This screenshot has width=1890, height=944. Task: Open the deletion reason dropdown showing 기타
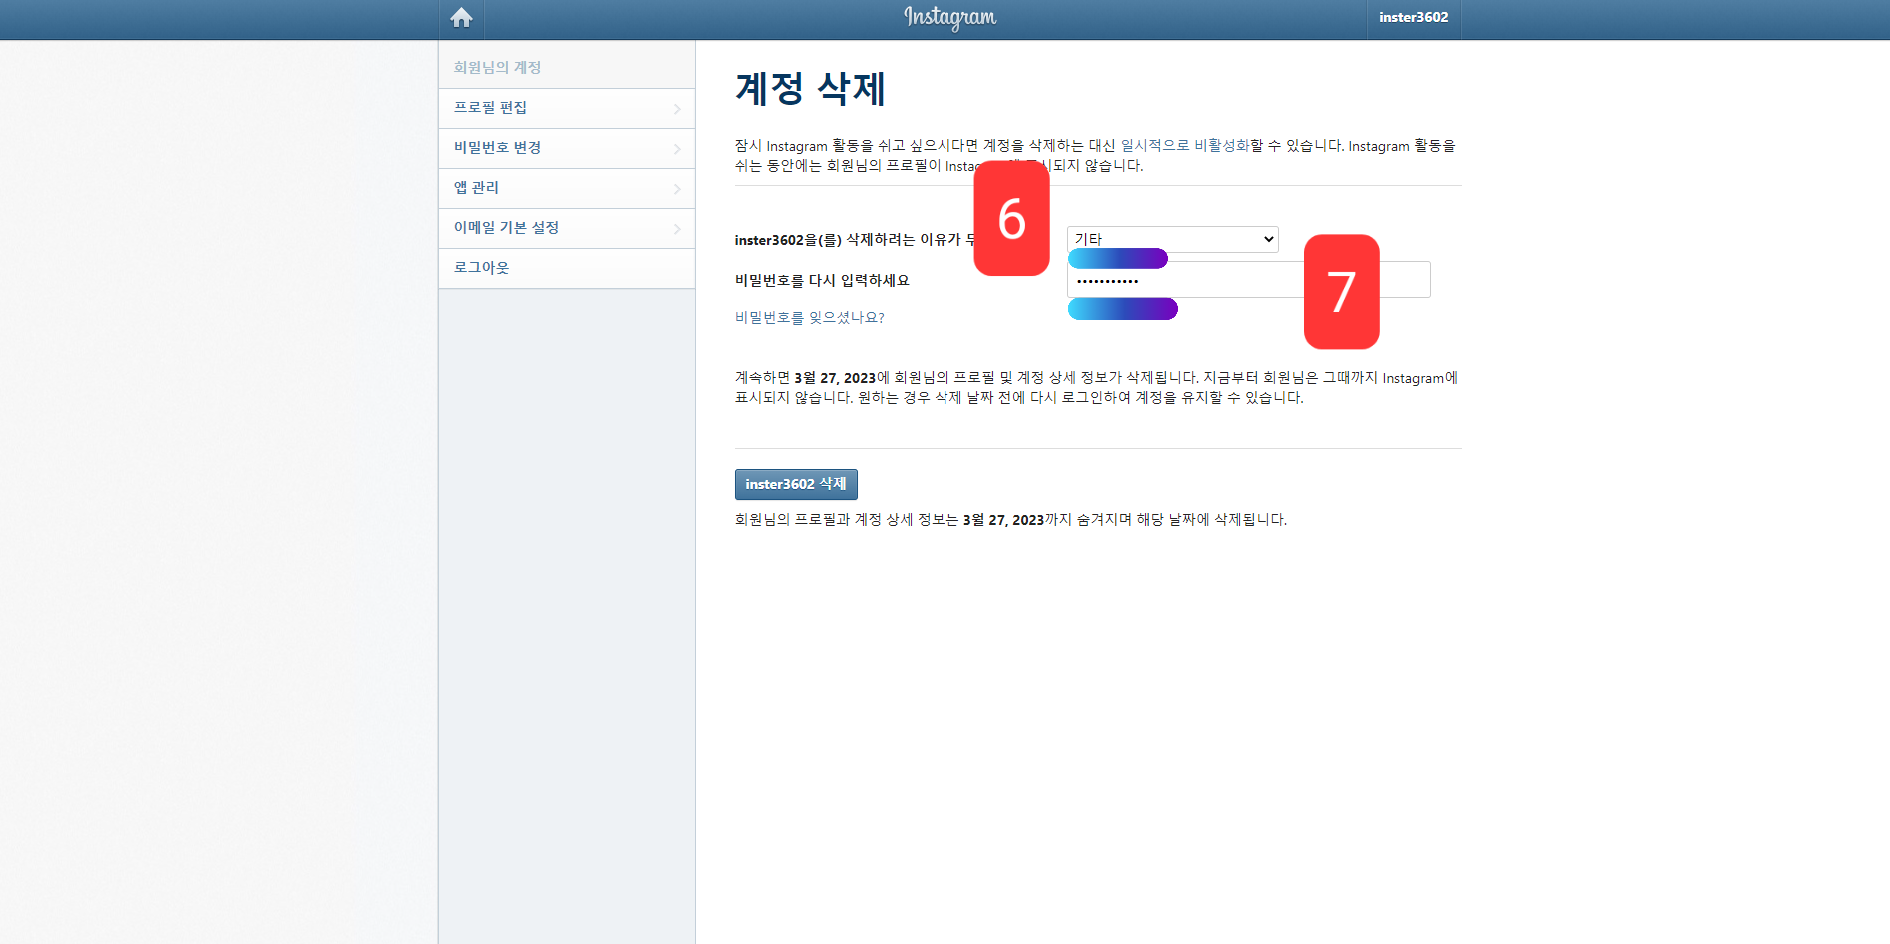[1172, 239]
